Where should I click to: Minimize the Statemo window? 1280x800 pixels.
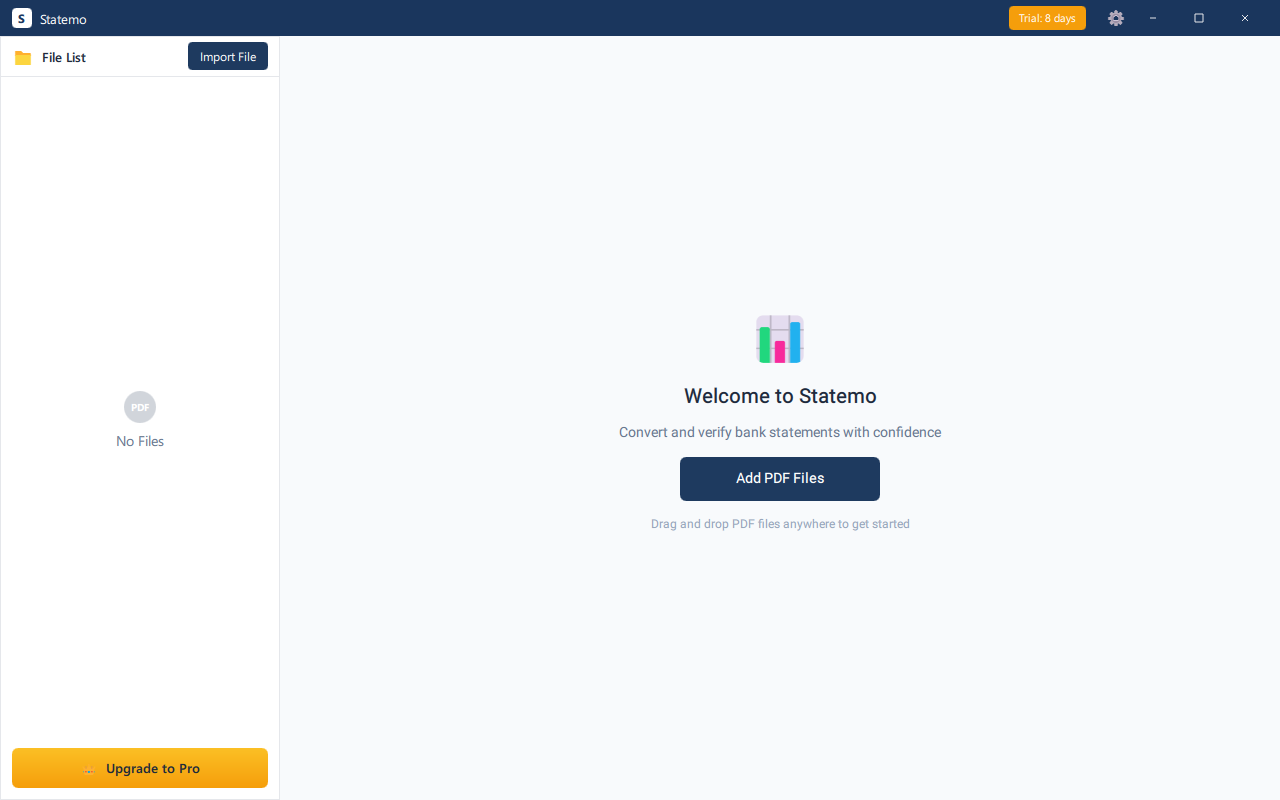1153,18
